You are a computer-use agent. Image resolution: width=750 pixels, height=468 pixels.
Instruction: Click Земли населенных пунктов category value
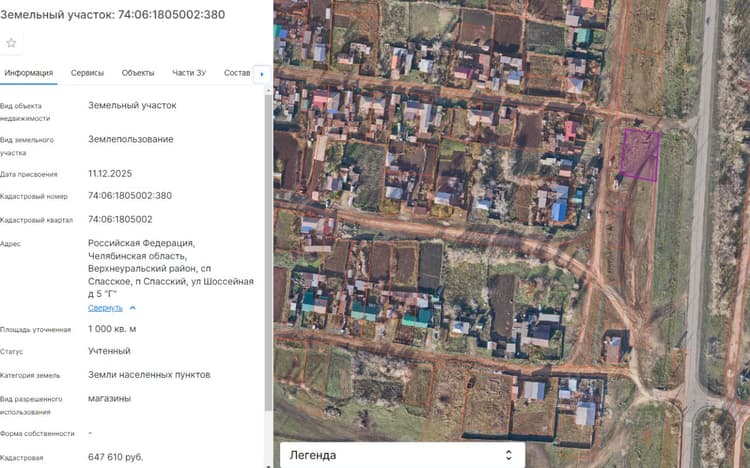pyautogui.click(x=149, y=375)
